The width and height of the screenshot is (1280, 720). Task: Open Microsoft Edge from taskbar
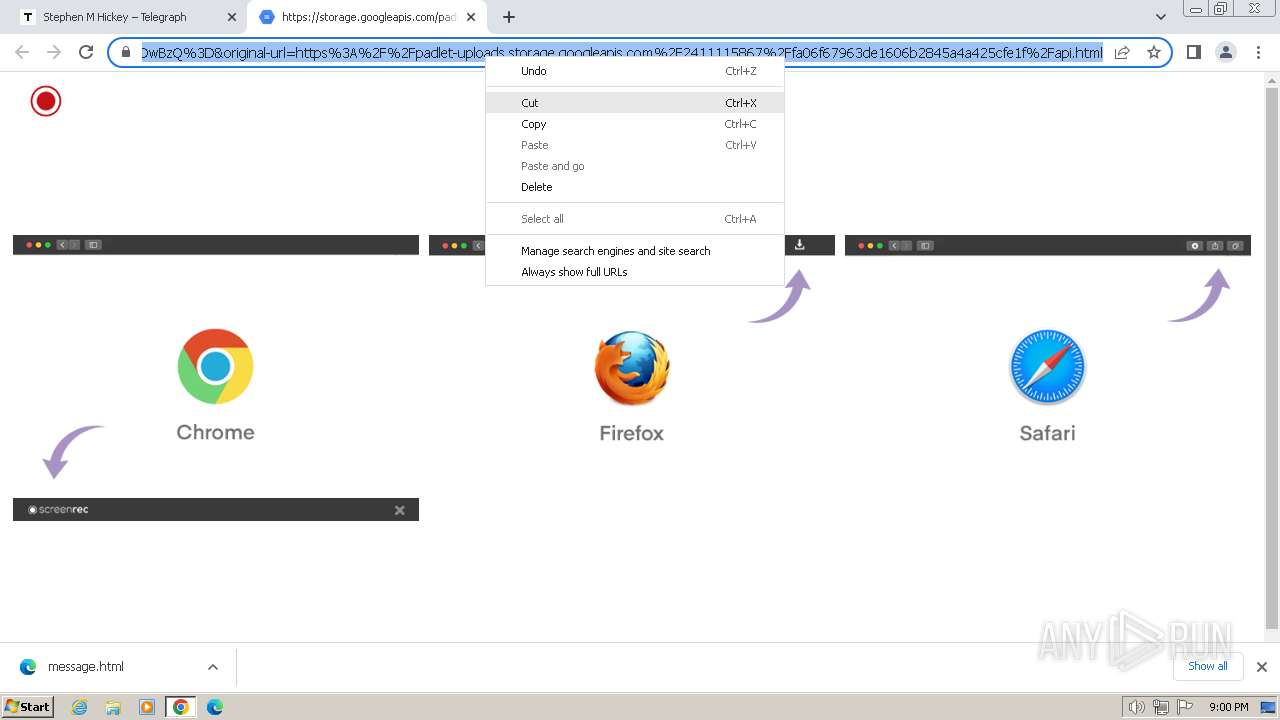click(215, 707)
